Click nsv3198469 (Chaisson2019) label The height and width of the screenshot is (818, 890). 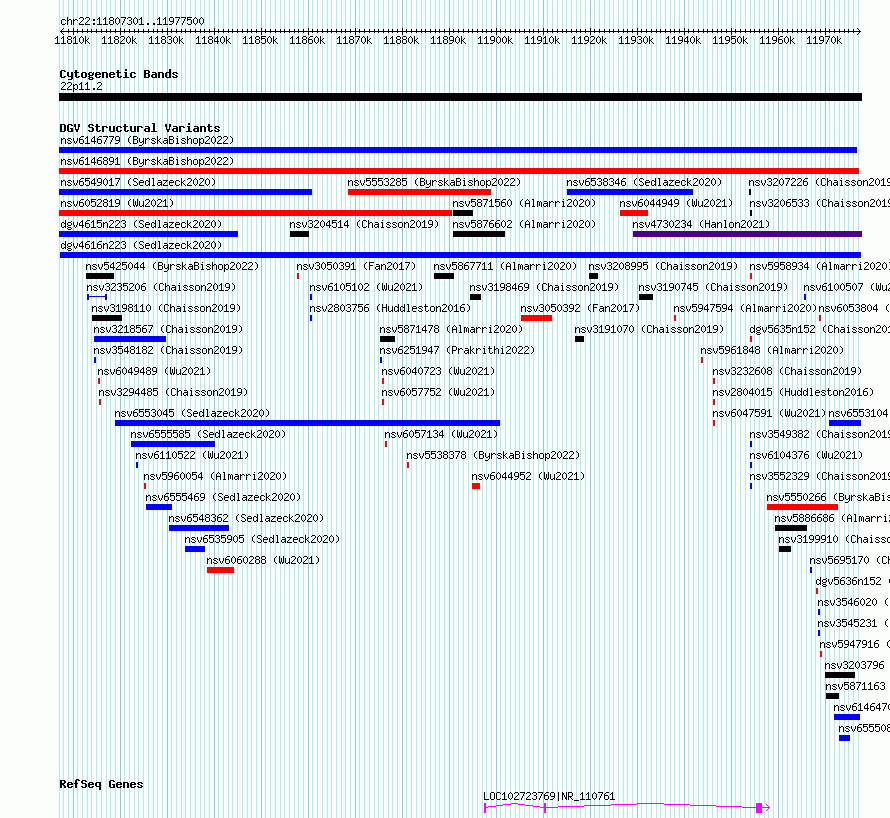point(544,287)
